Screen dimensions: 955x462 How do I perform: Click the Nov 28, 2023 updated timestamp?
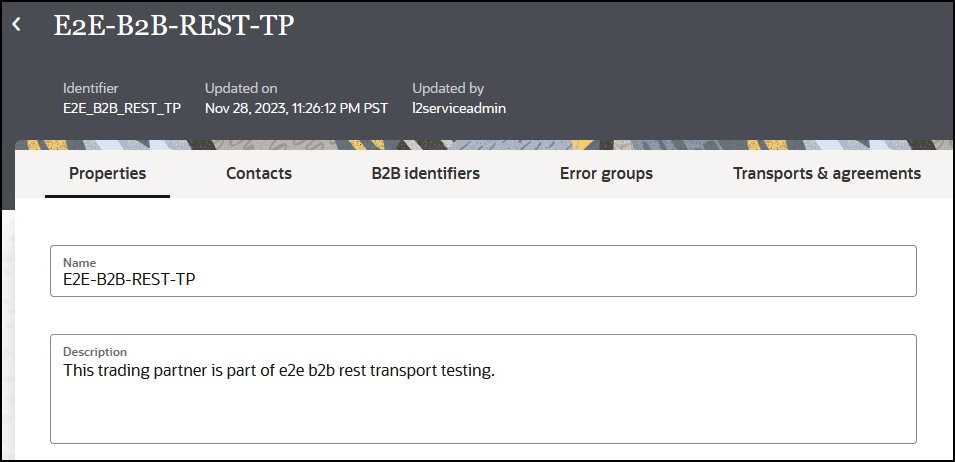(296, 108)
